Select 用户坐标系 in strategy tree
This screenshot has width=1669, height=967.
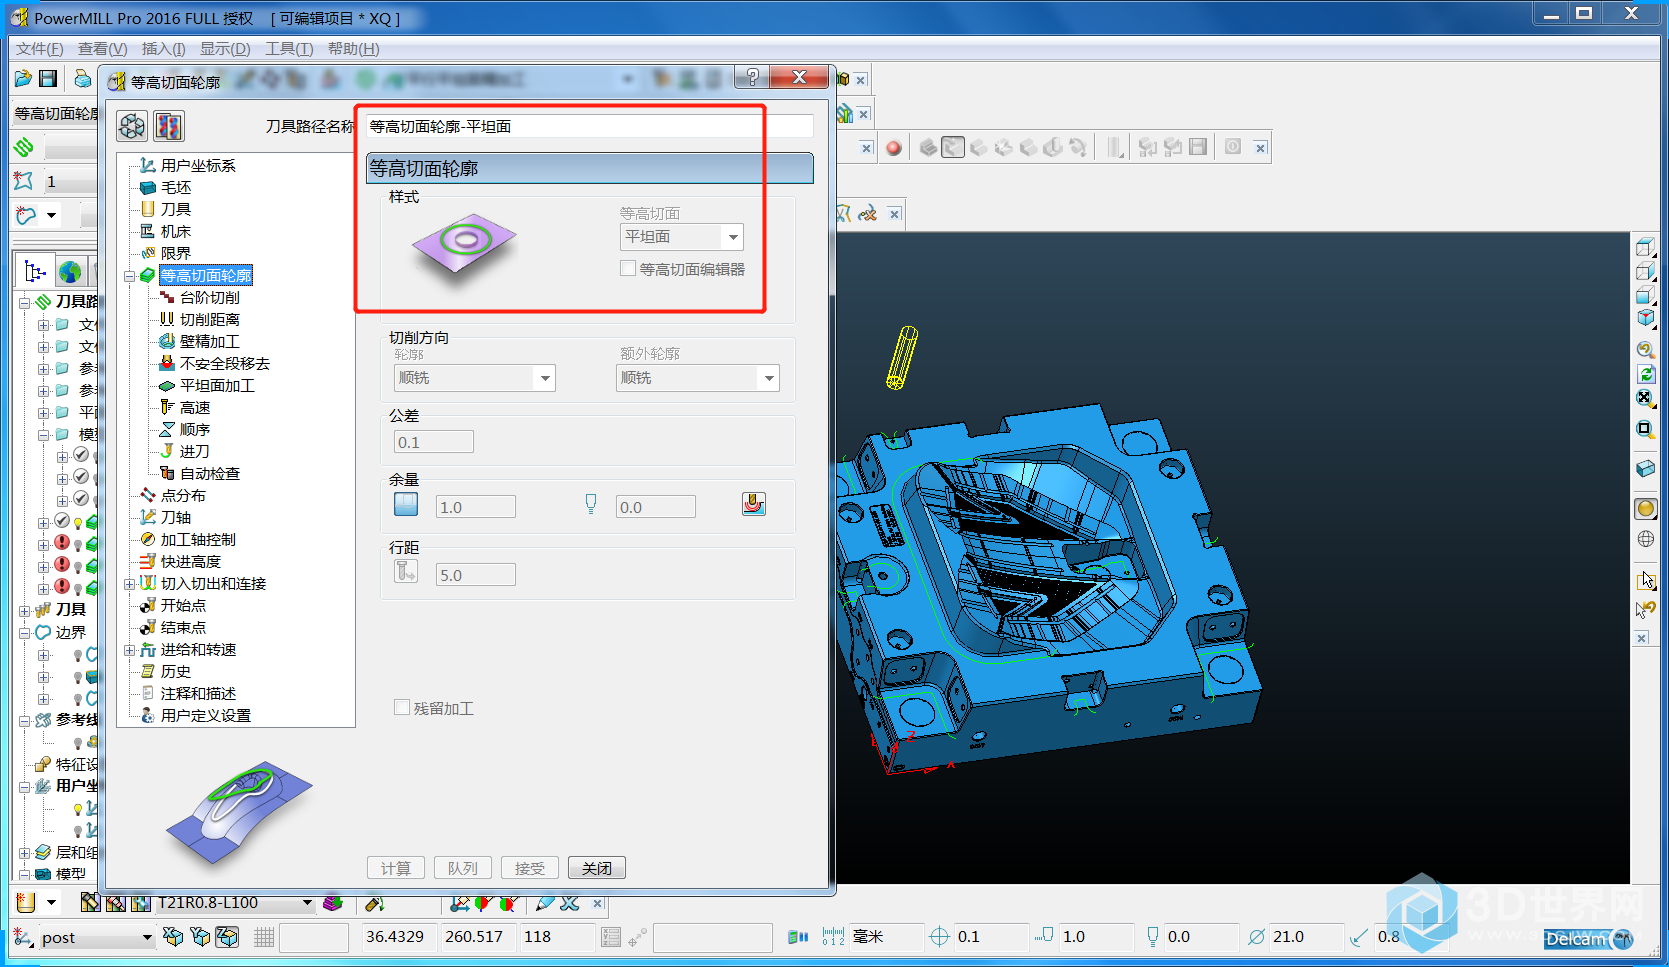(198, 166)
